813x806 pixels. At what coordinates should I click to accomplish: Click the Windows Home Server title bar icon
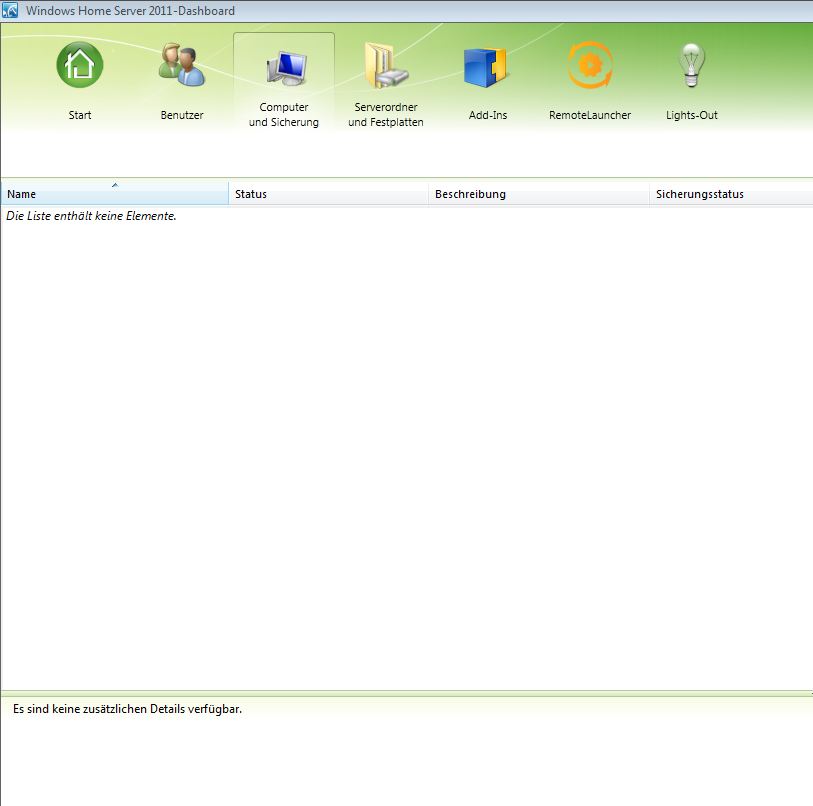click(x=10, y=10)
